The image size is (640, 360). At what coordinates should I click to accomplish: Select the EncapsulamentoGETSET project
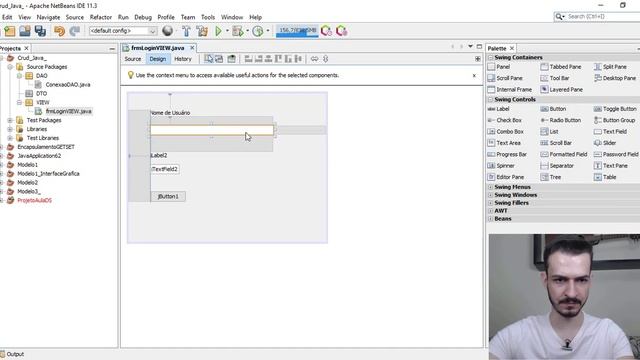(46, 147)
